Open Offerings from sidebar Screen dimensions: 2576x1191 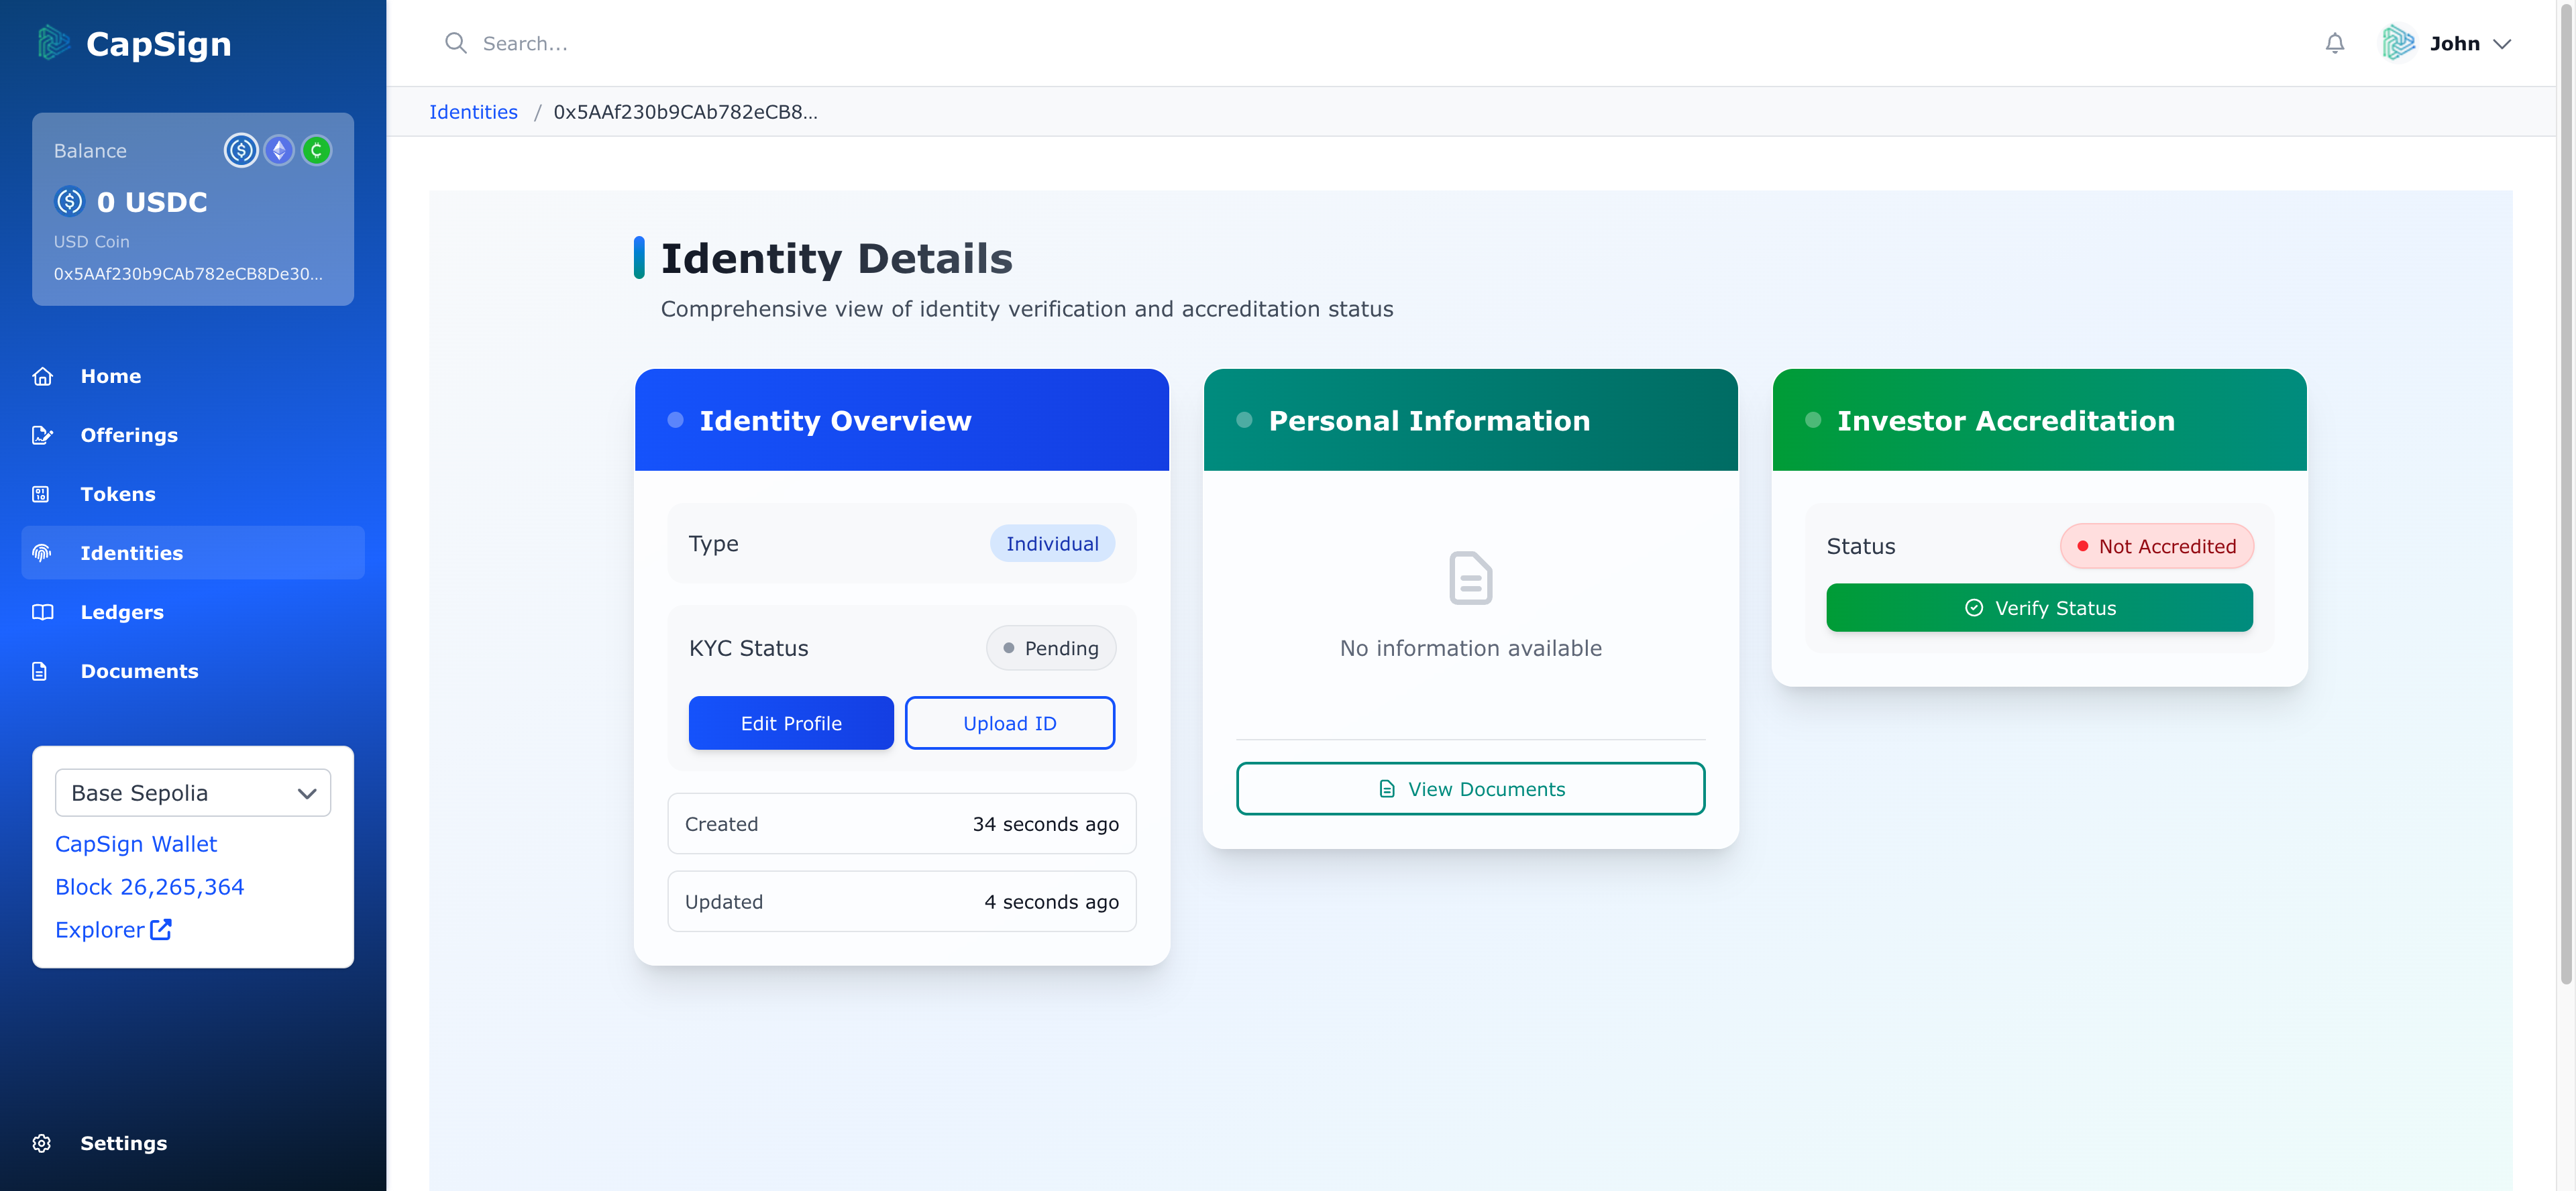pos(193,435)
